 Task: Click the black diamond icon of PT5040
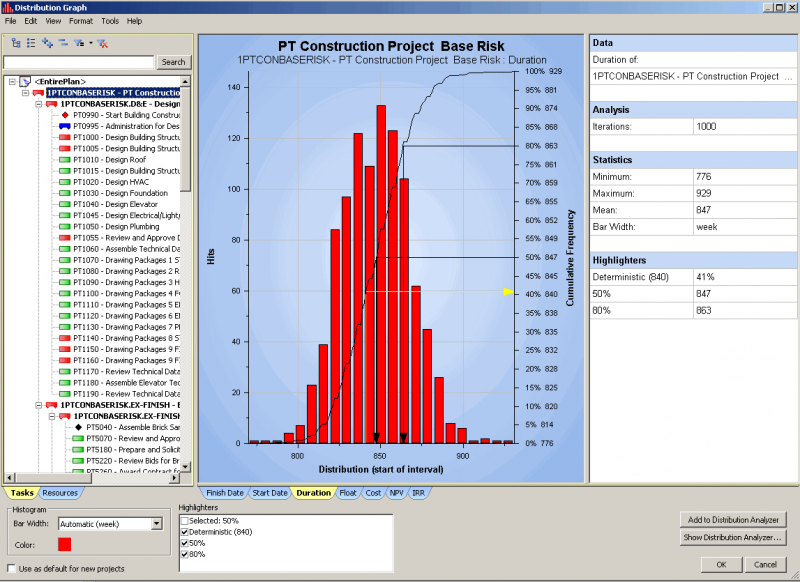tap(78, 427)
